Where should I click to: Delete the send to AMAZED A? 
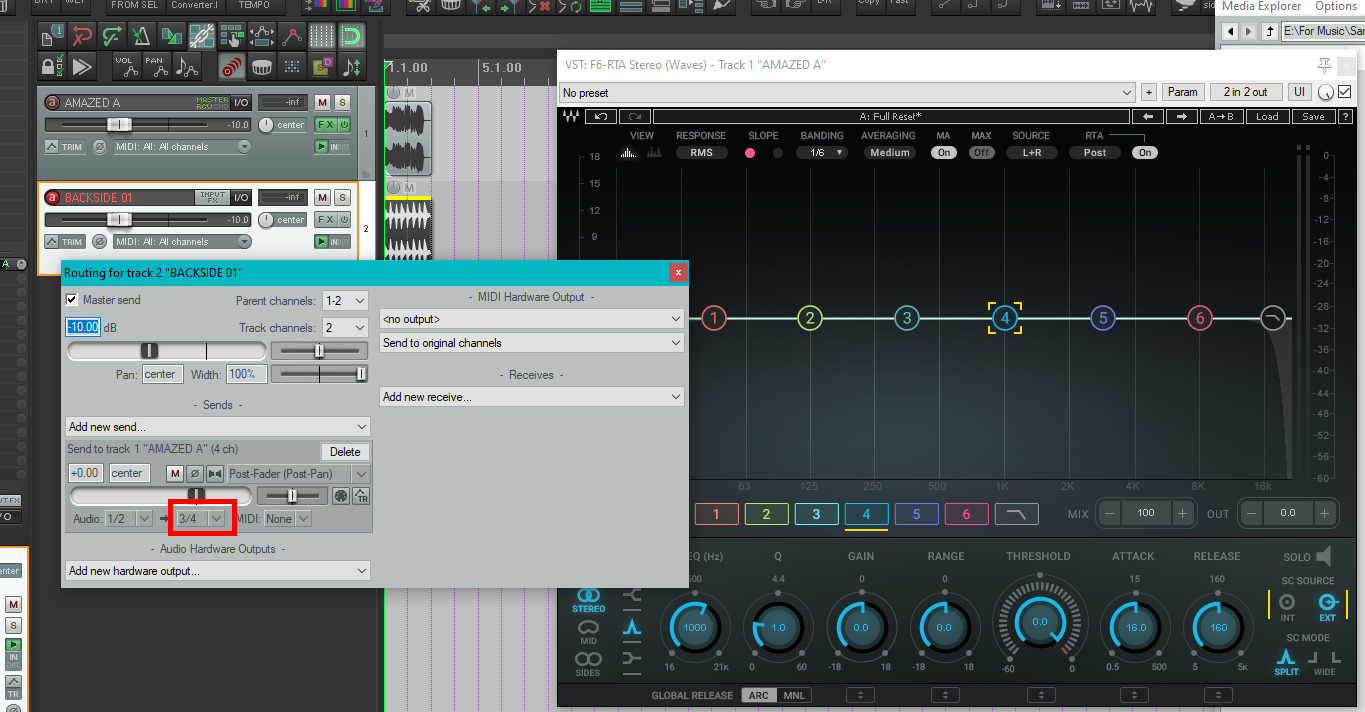345,452
